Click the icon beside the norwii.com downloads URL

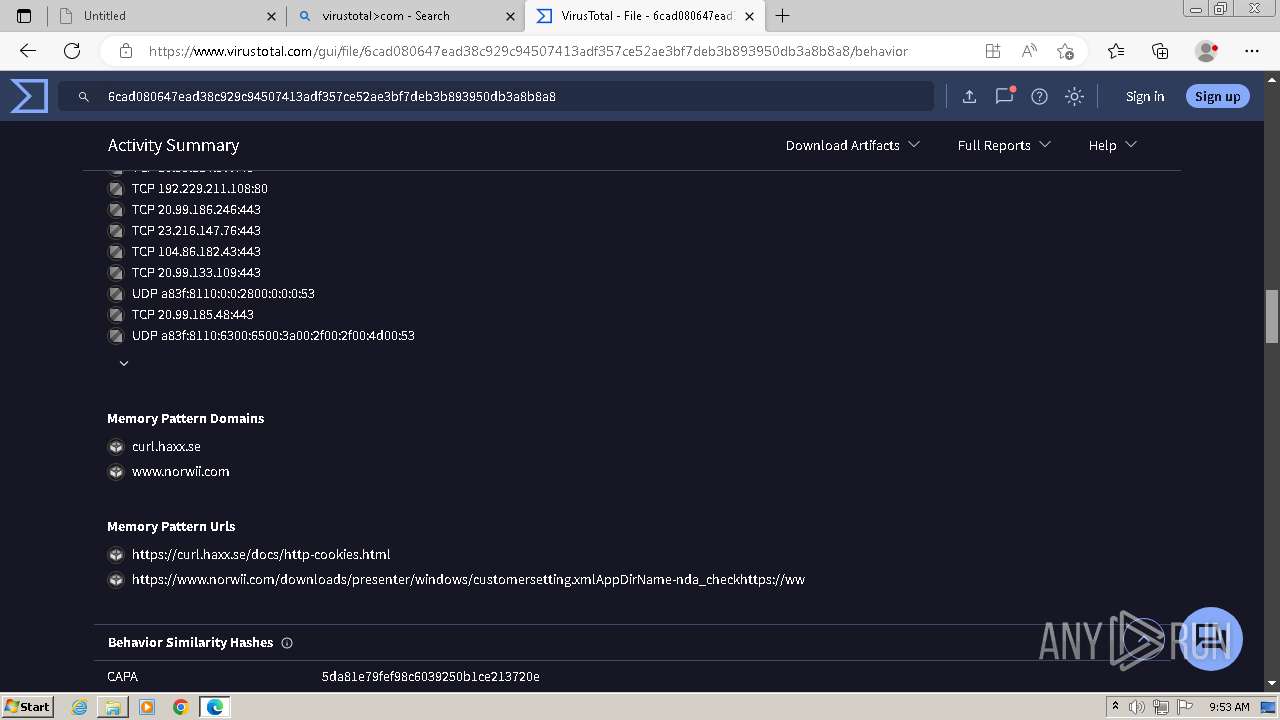coord(116,579)
